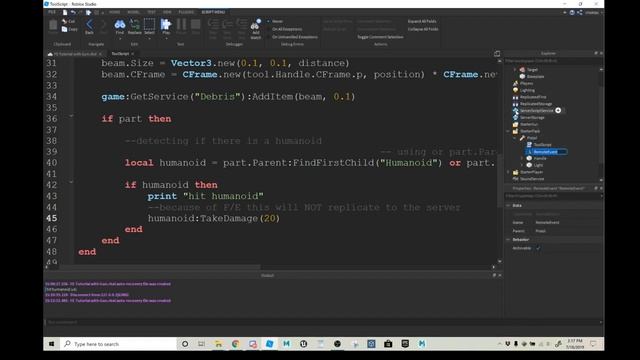Open the FILE menu
Viewport: 640px width, 360px height.
tap(52, 12)
